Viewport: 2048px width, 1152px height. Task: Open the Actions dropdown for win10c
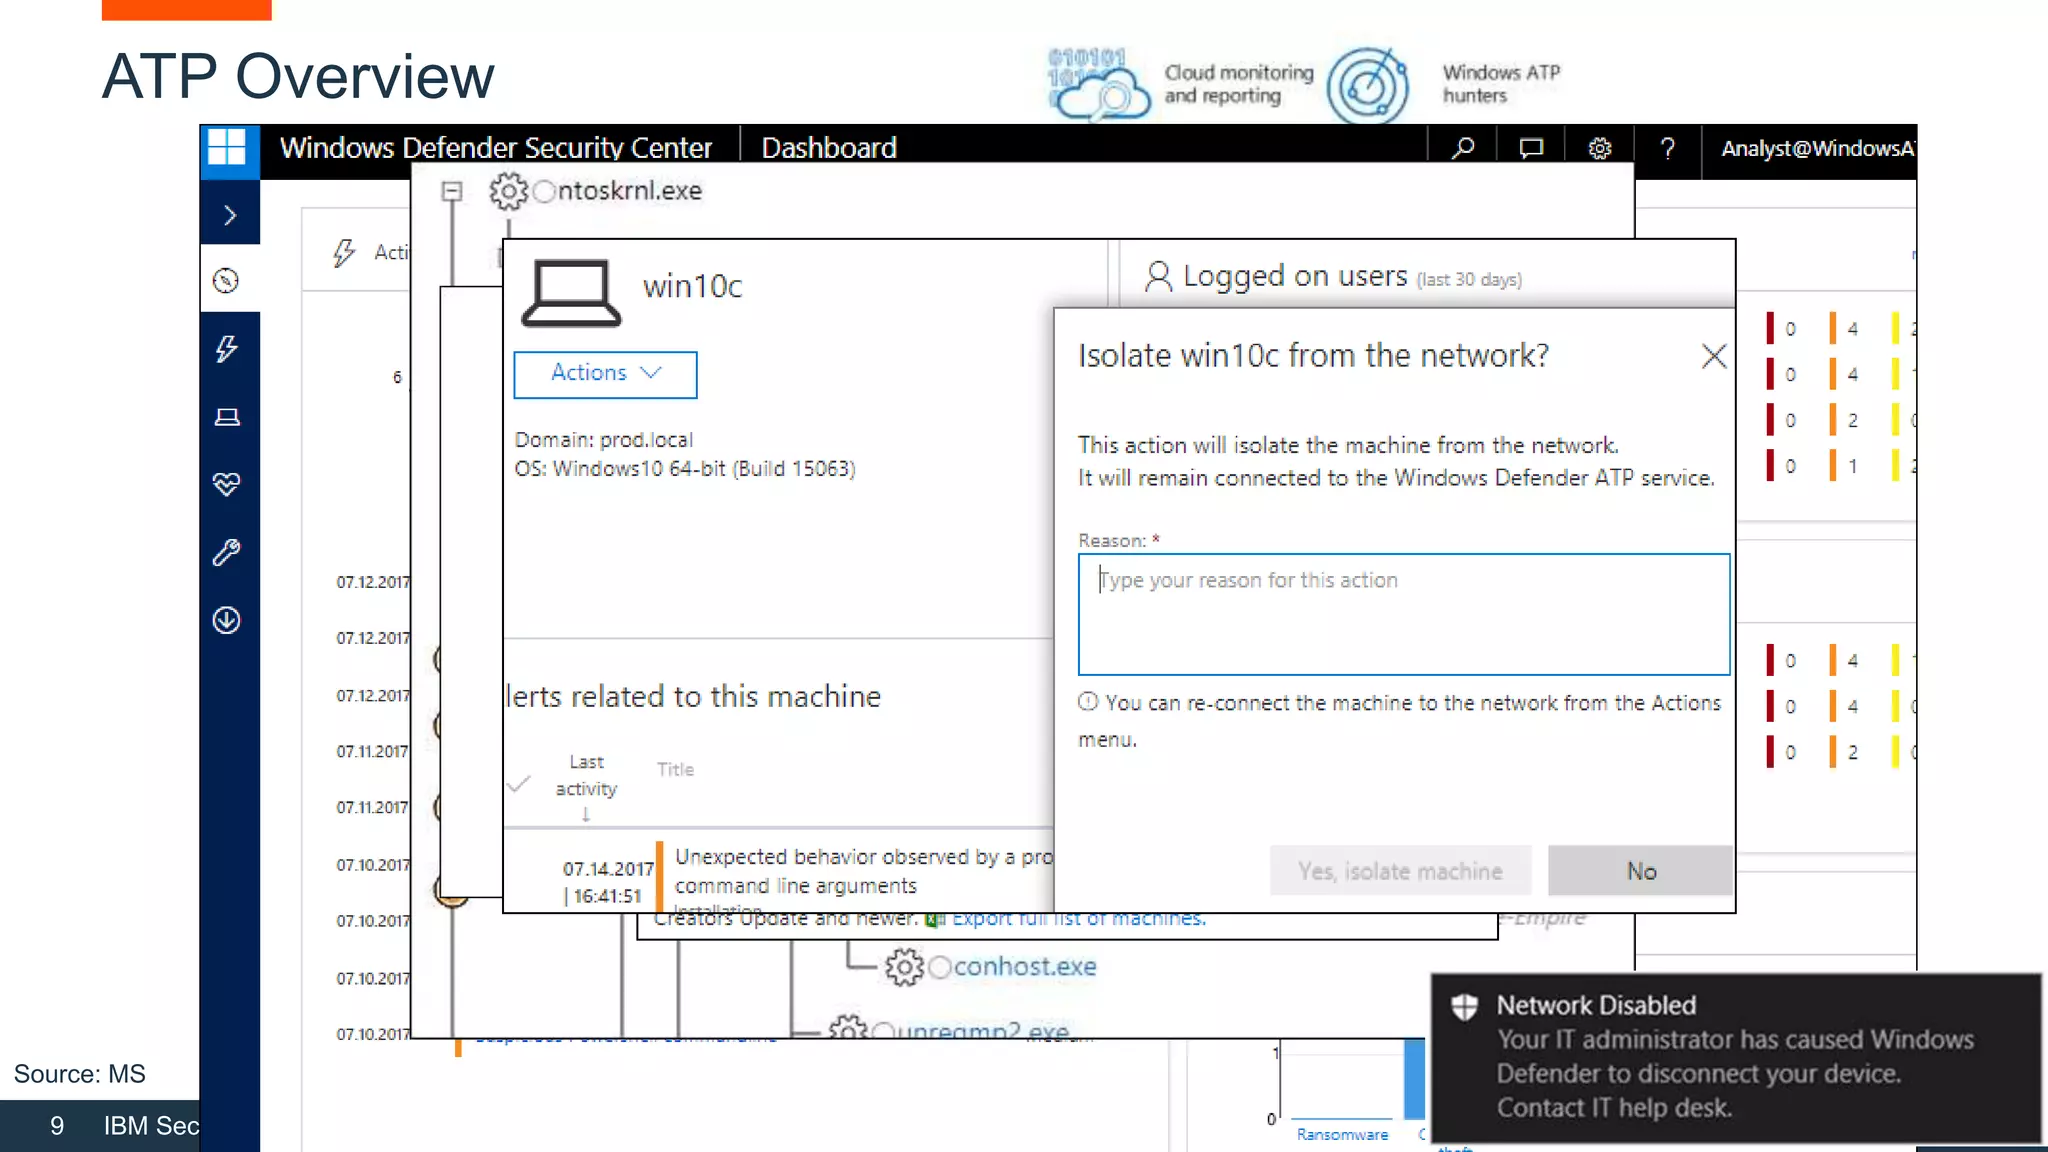(605, 374)
